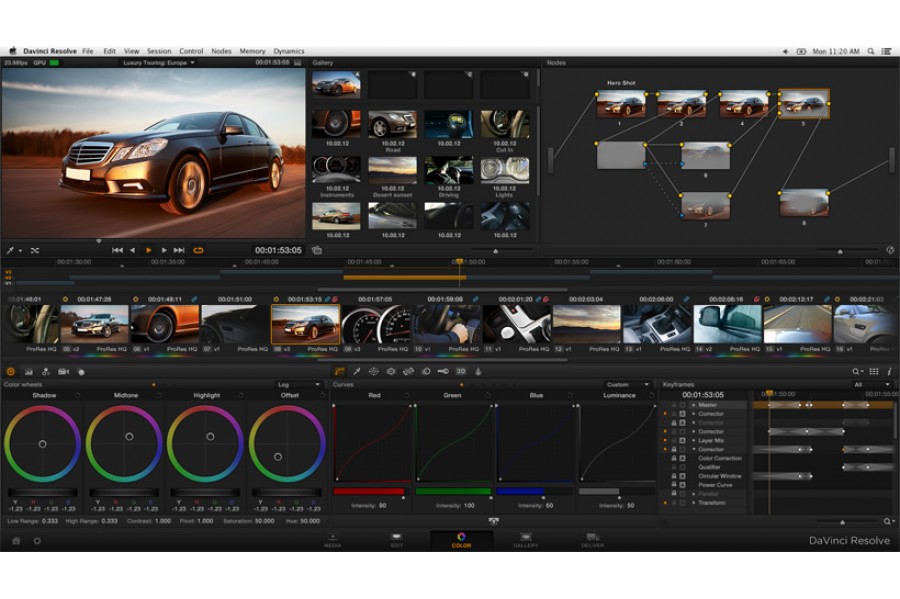Open the key palette icon

[x=443, y=371]
